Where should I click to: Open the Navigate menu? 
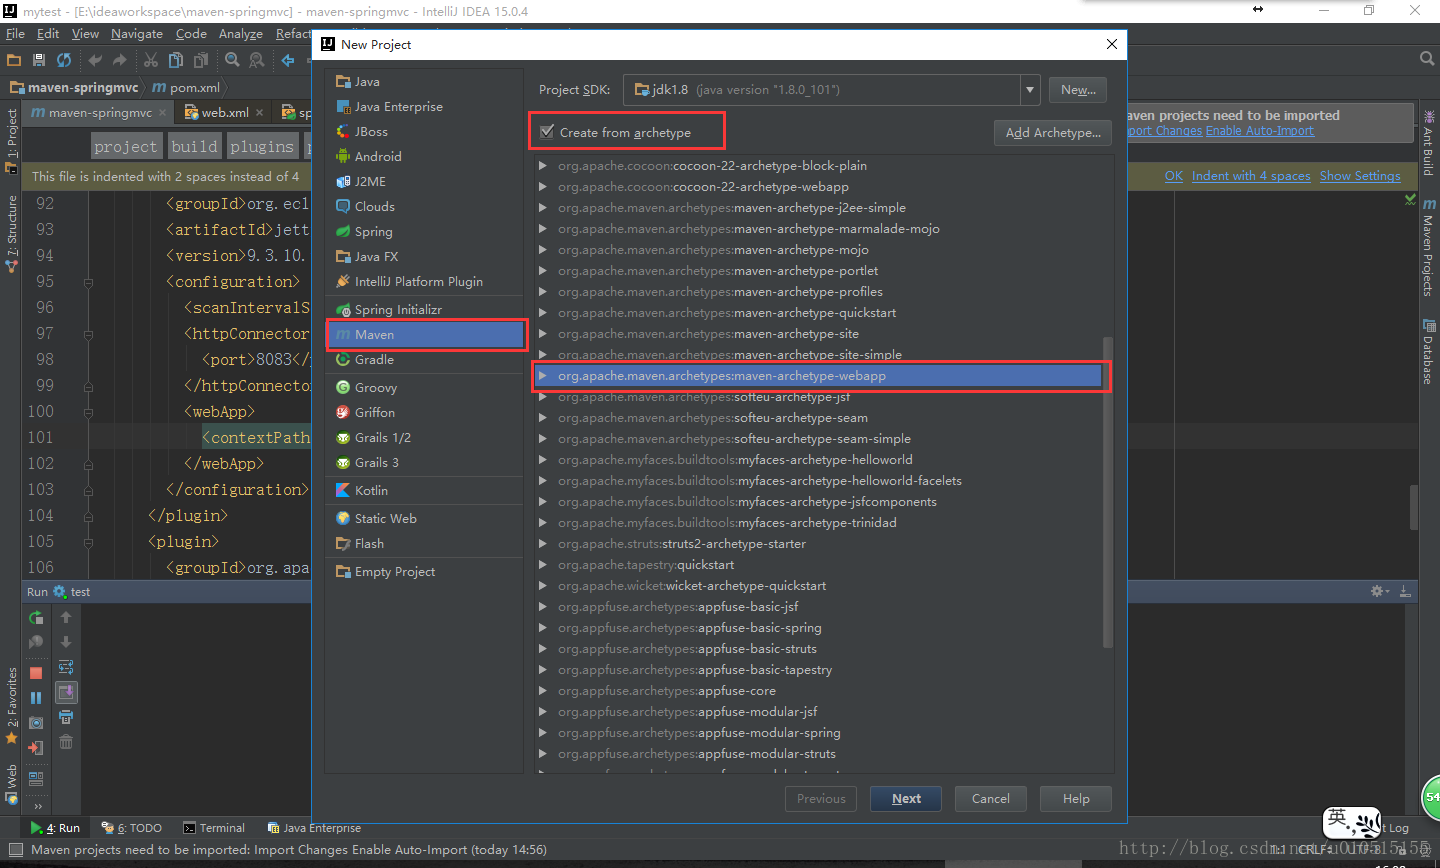pos(137,34)
